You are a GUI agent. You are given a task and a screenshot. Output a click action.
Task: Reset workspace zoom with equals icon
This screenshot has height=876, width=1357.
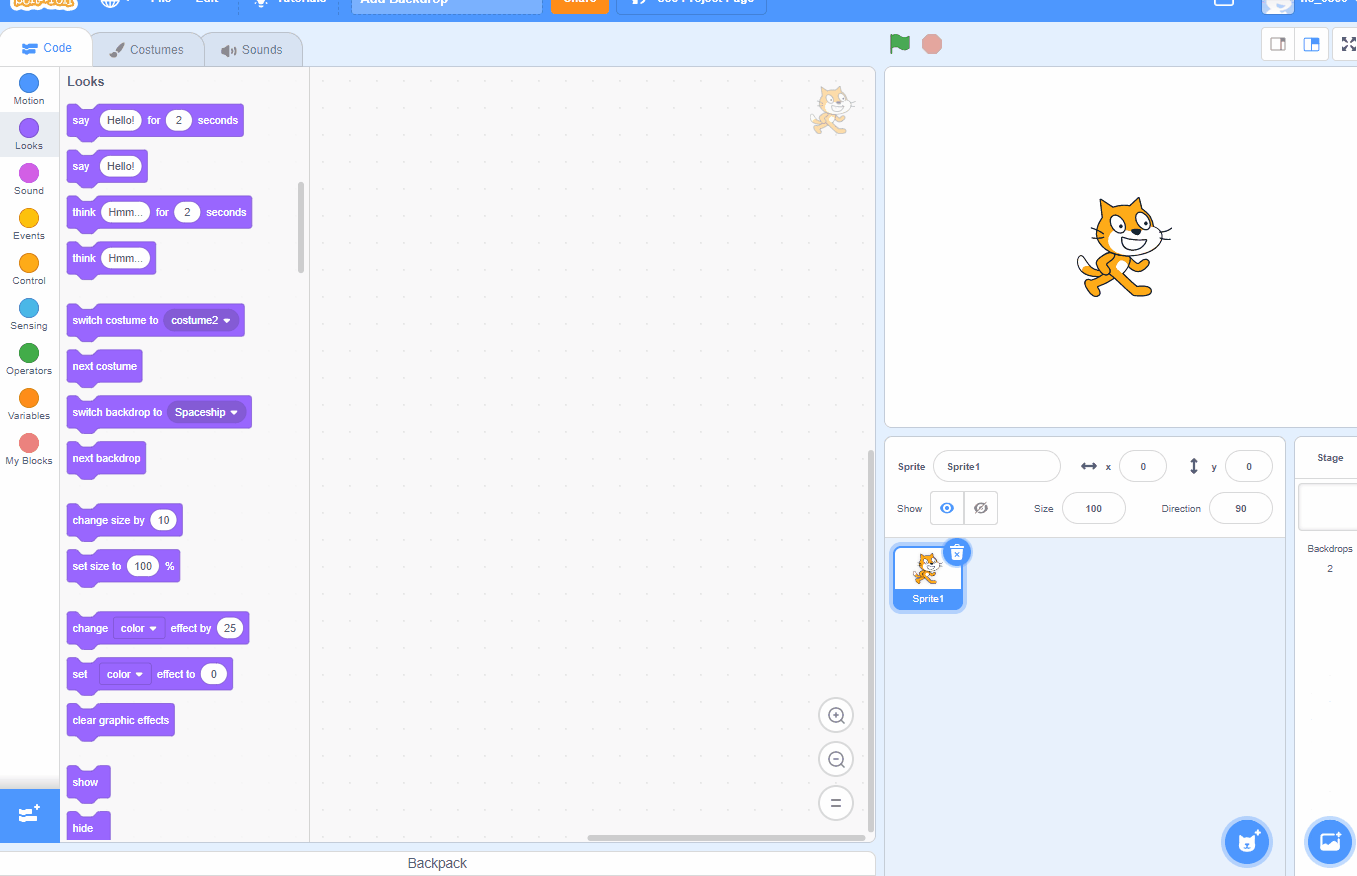(x=836, y=803)
